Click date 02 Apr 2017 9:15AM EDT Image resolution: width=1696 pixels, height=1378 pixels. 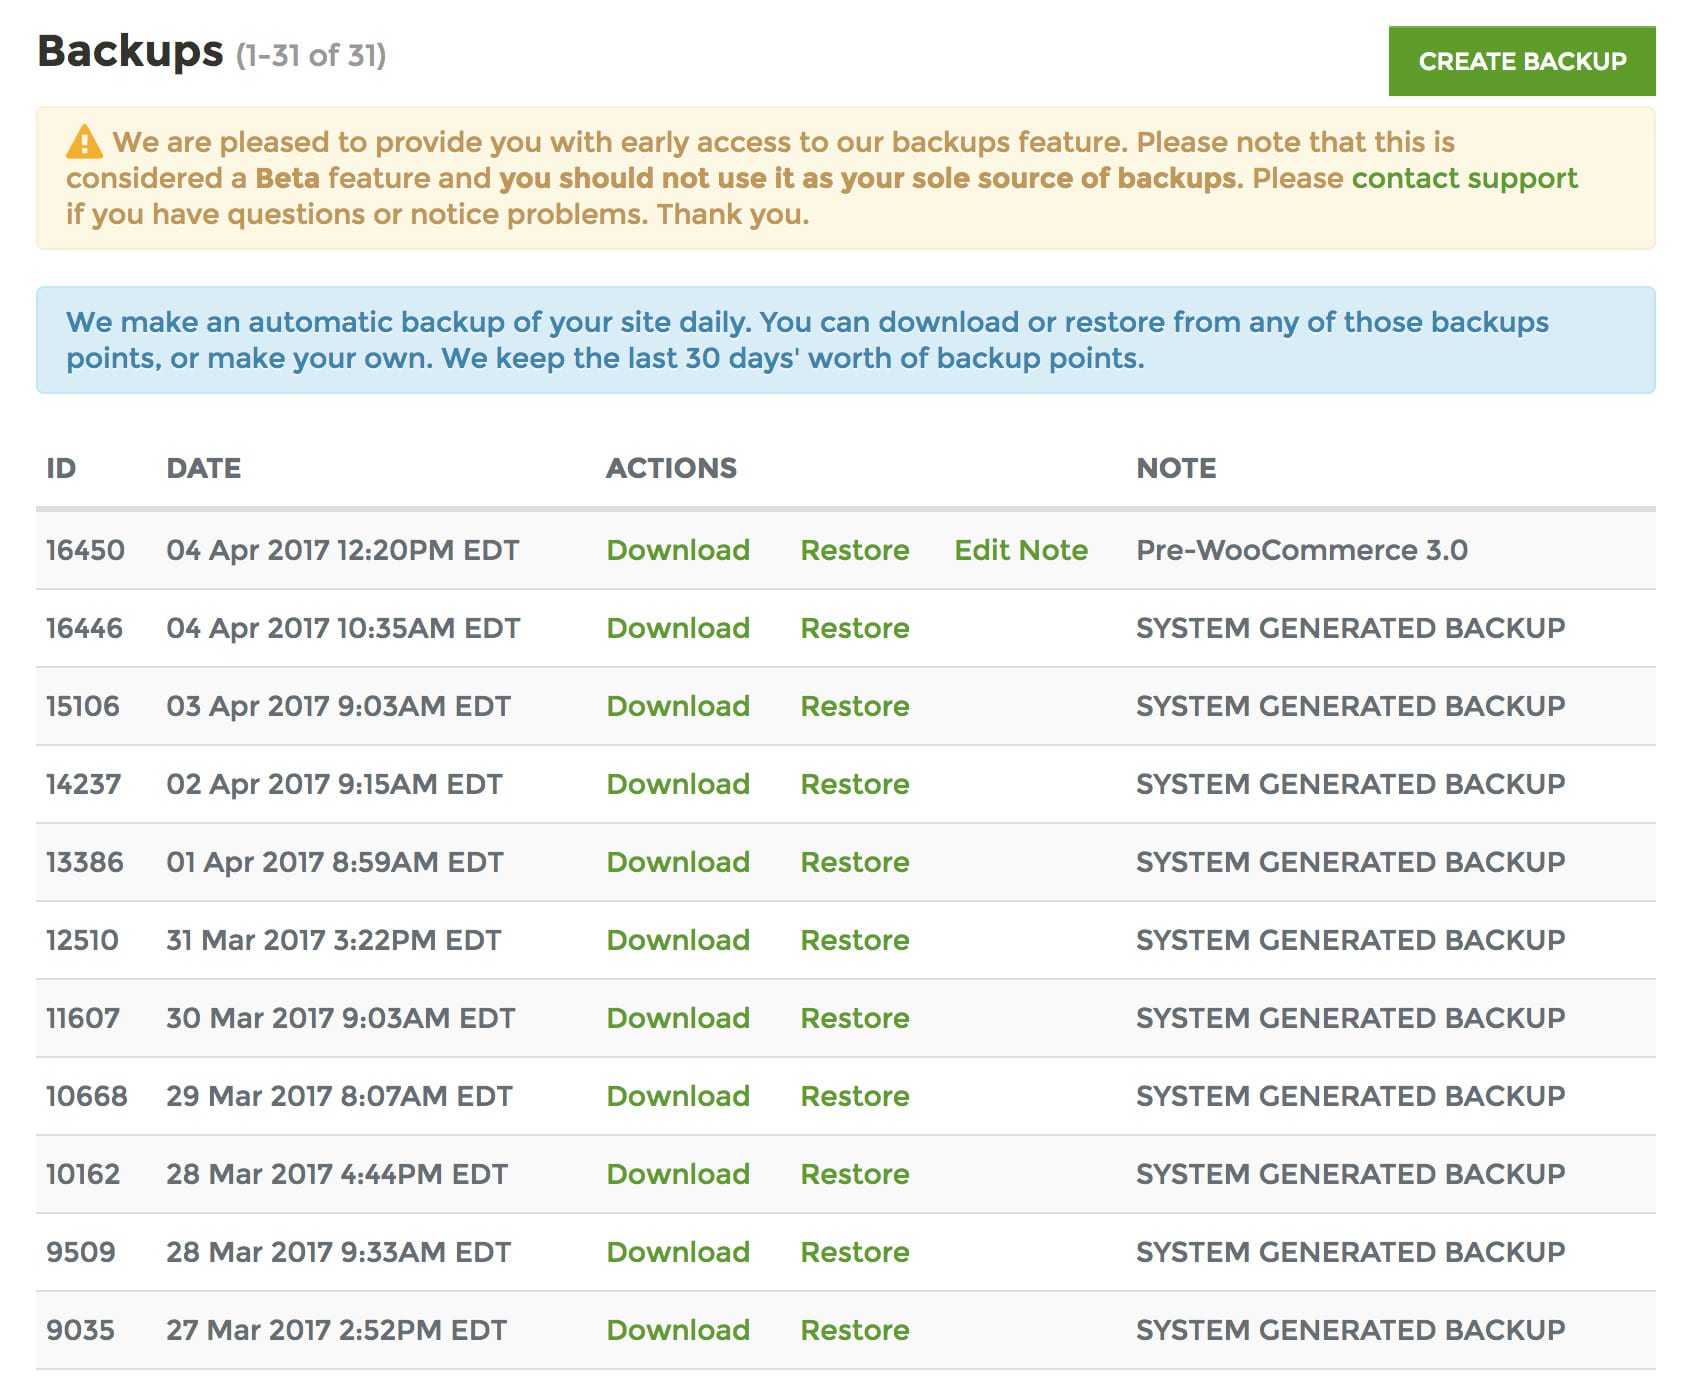pyautogui.click(x=334, y=784)
